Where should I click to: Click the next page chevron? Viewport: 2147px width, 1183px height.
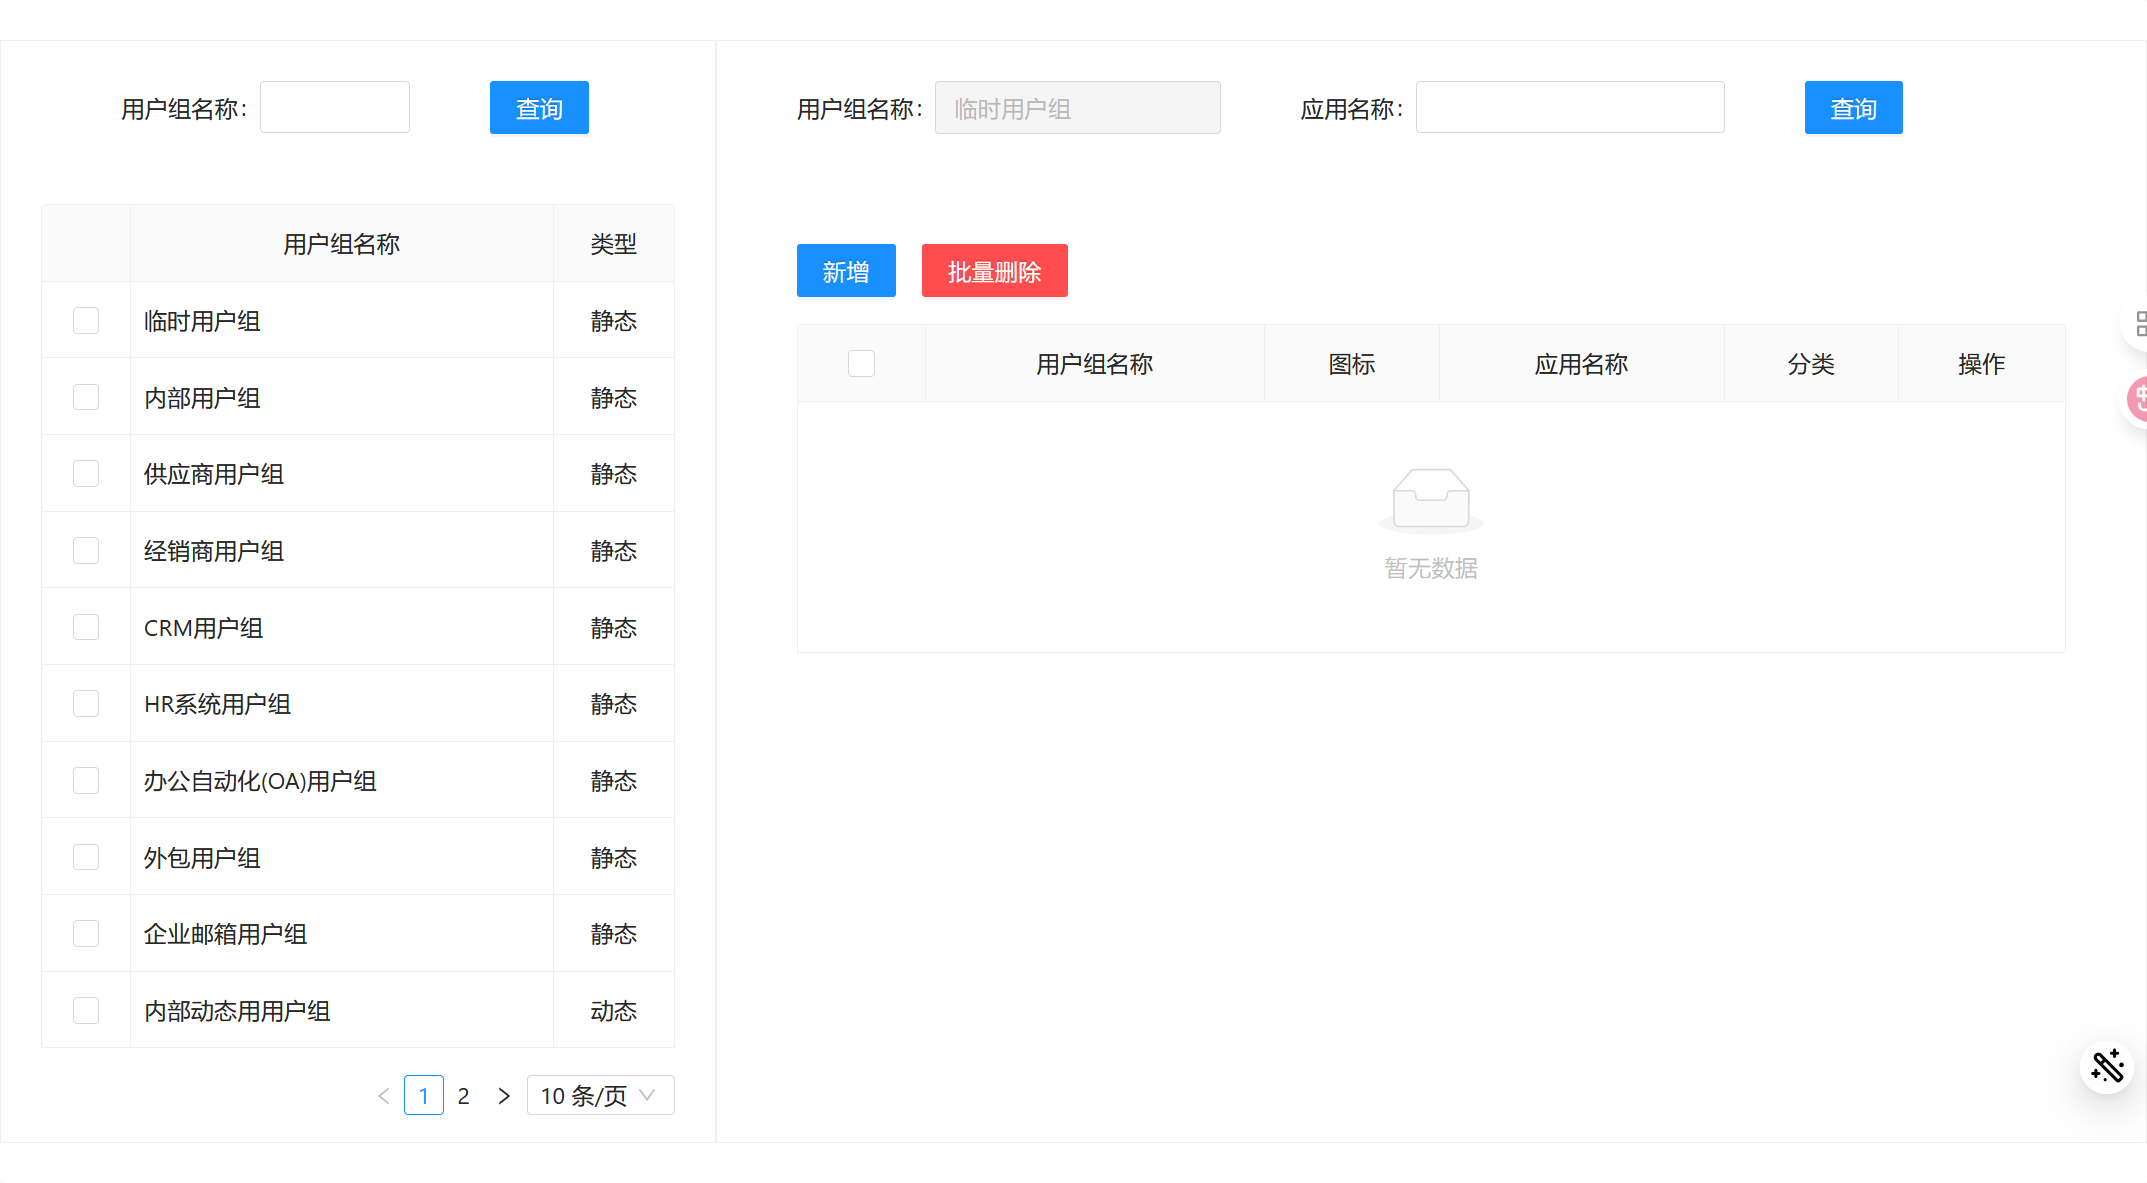503,1095
